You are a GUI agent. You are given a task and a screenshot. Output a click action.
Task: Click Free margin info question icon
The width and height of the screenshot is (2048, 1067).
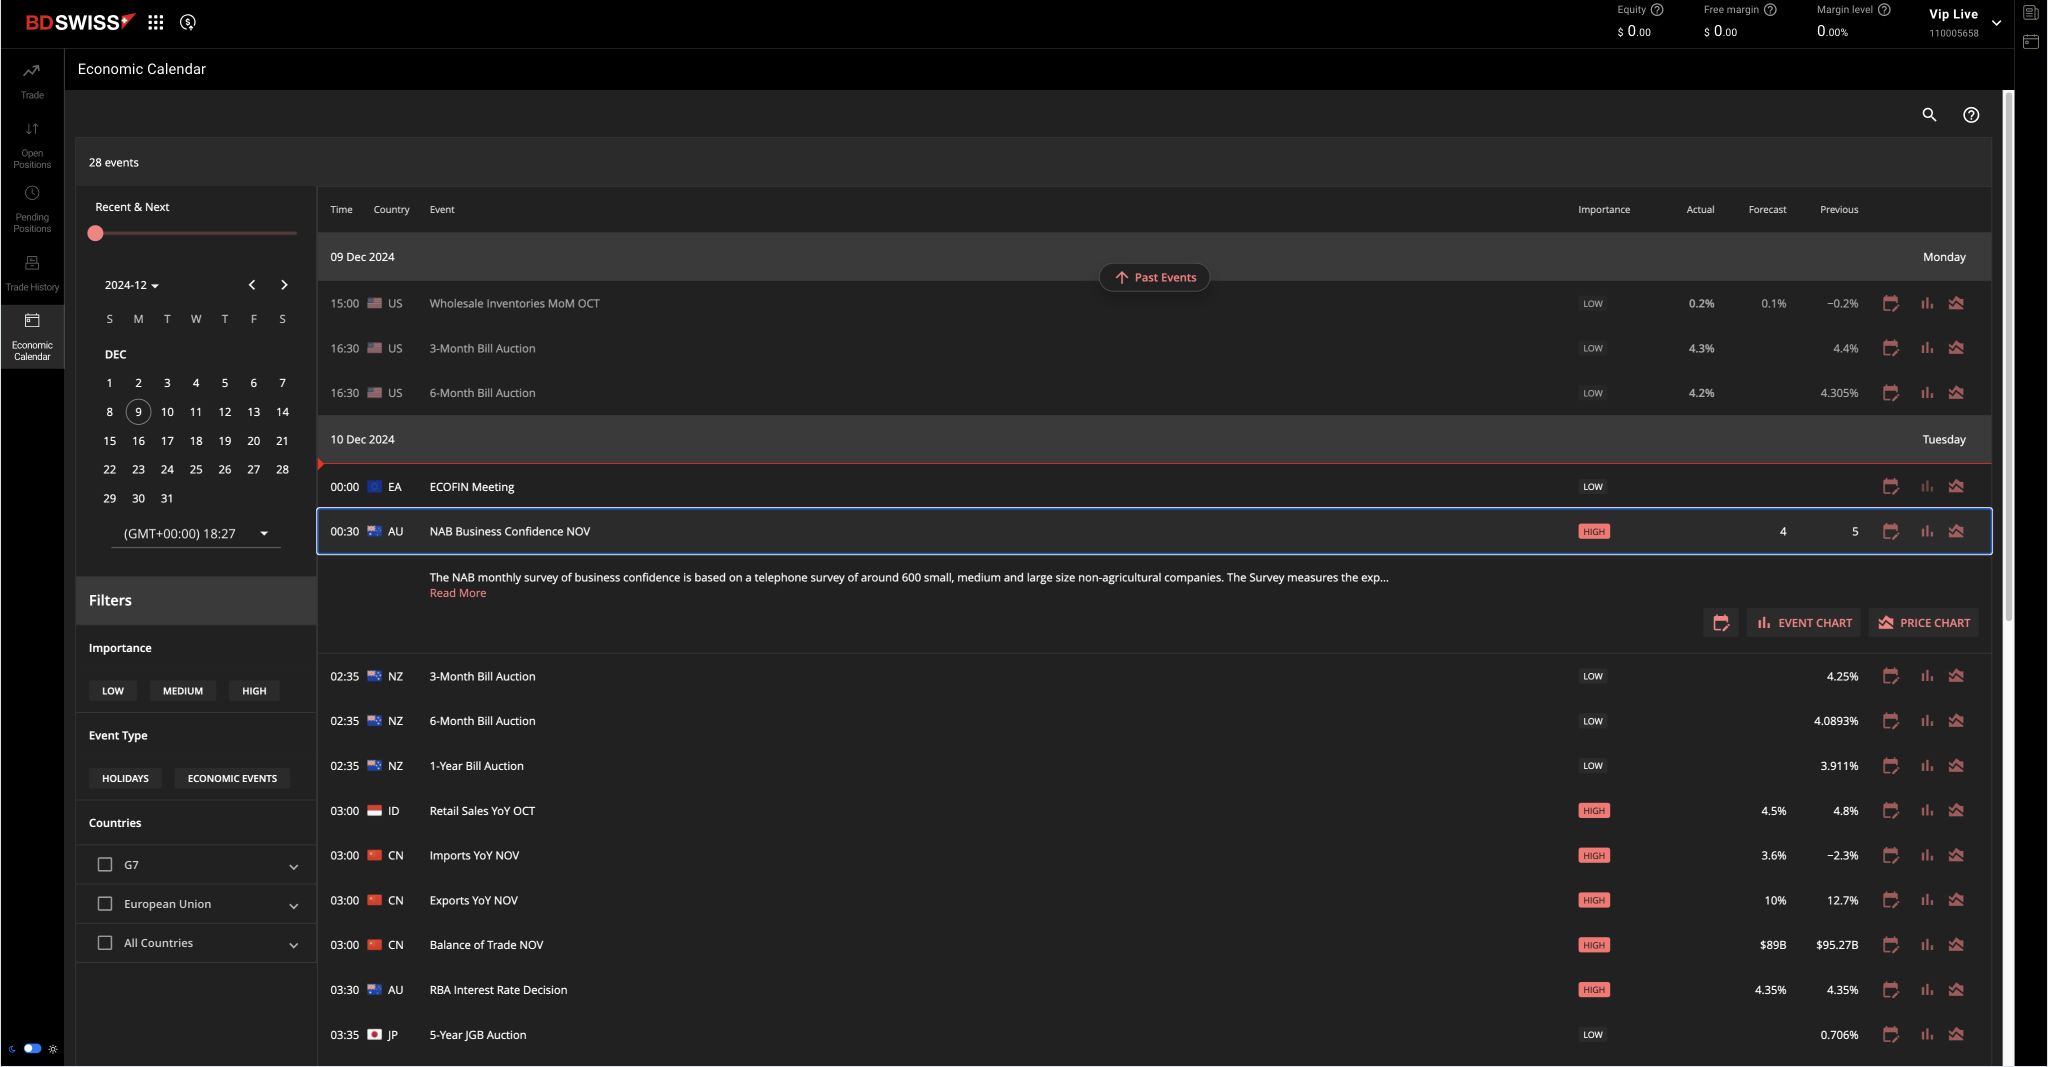1770,10
